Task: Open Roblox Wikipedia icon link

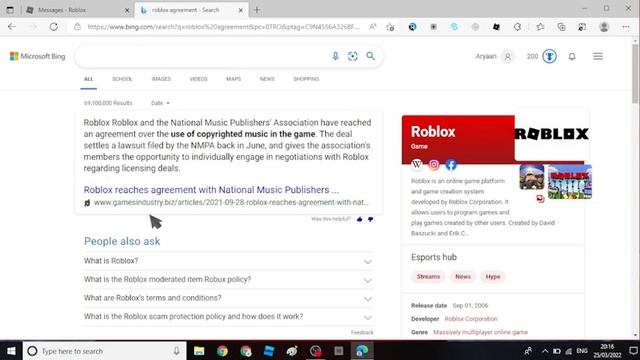Action: click(x=417, y=164)
